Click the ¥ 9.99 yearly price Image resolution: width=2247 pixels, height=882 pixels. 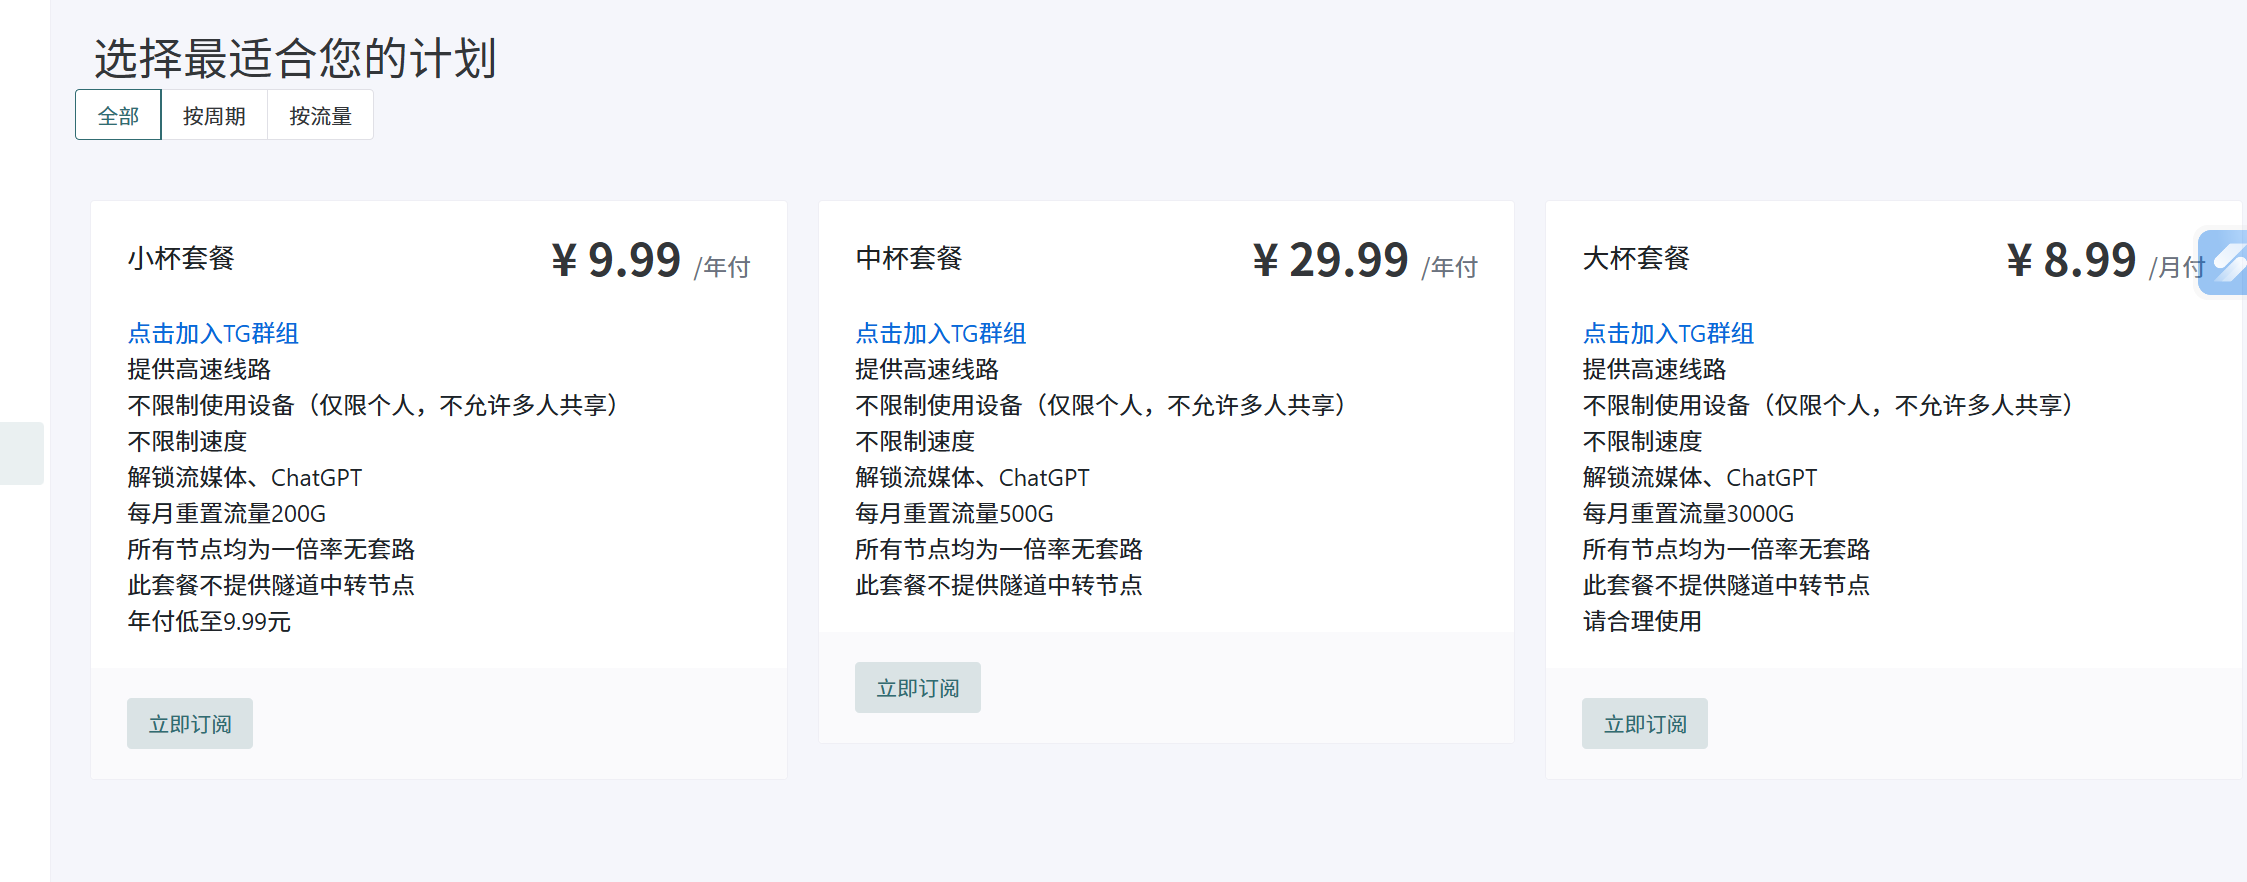(x=616, y=260)
